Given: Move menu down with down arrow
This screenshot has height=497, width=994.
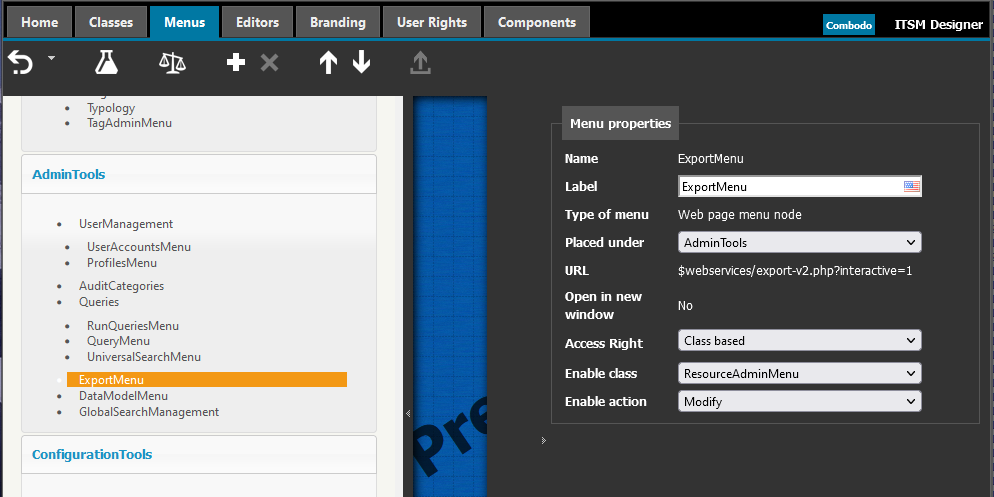Looking at the screenshot, I should (x=361, y=63).
